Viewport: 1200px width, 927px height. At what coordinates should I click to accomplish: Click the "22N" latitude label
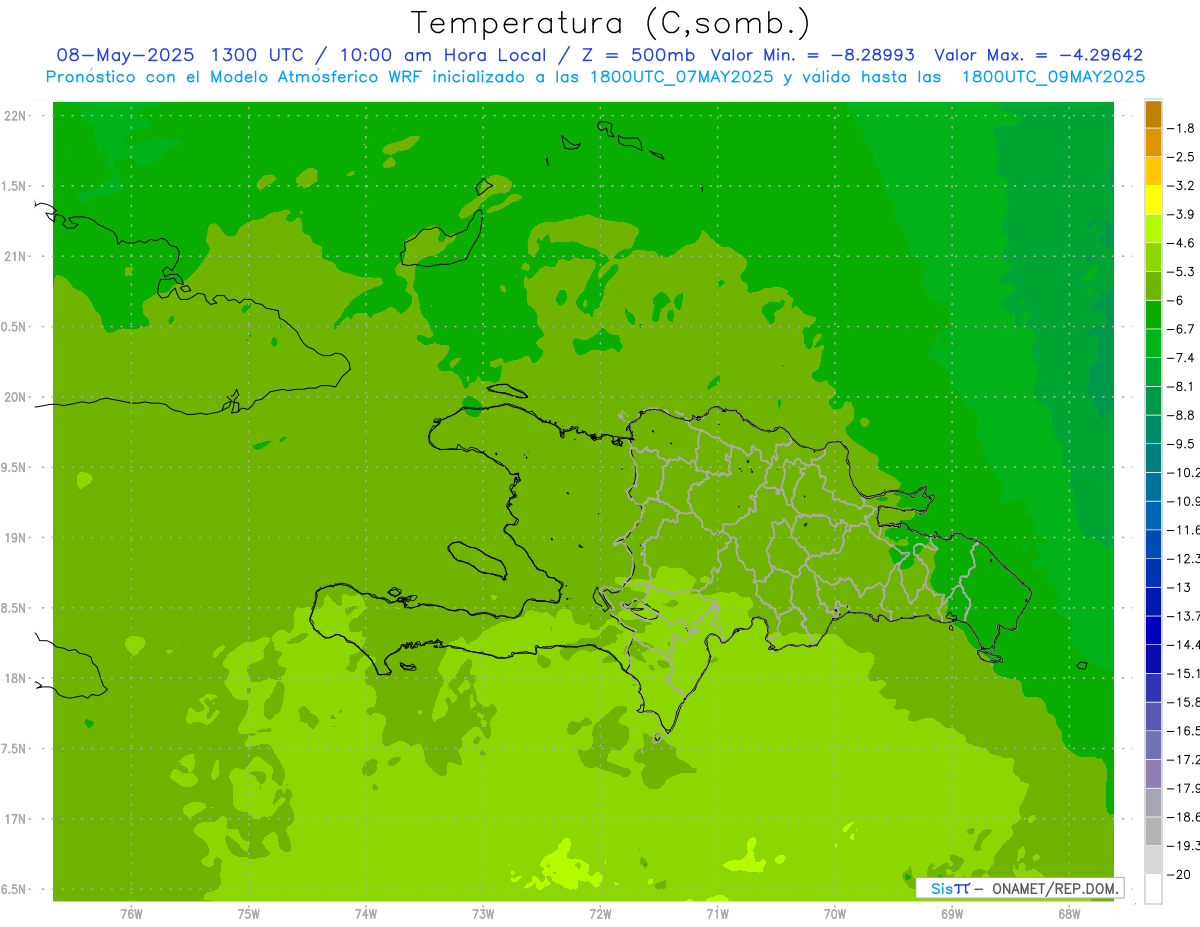tap(15, 116)
